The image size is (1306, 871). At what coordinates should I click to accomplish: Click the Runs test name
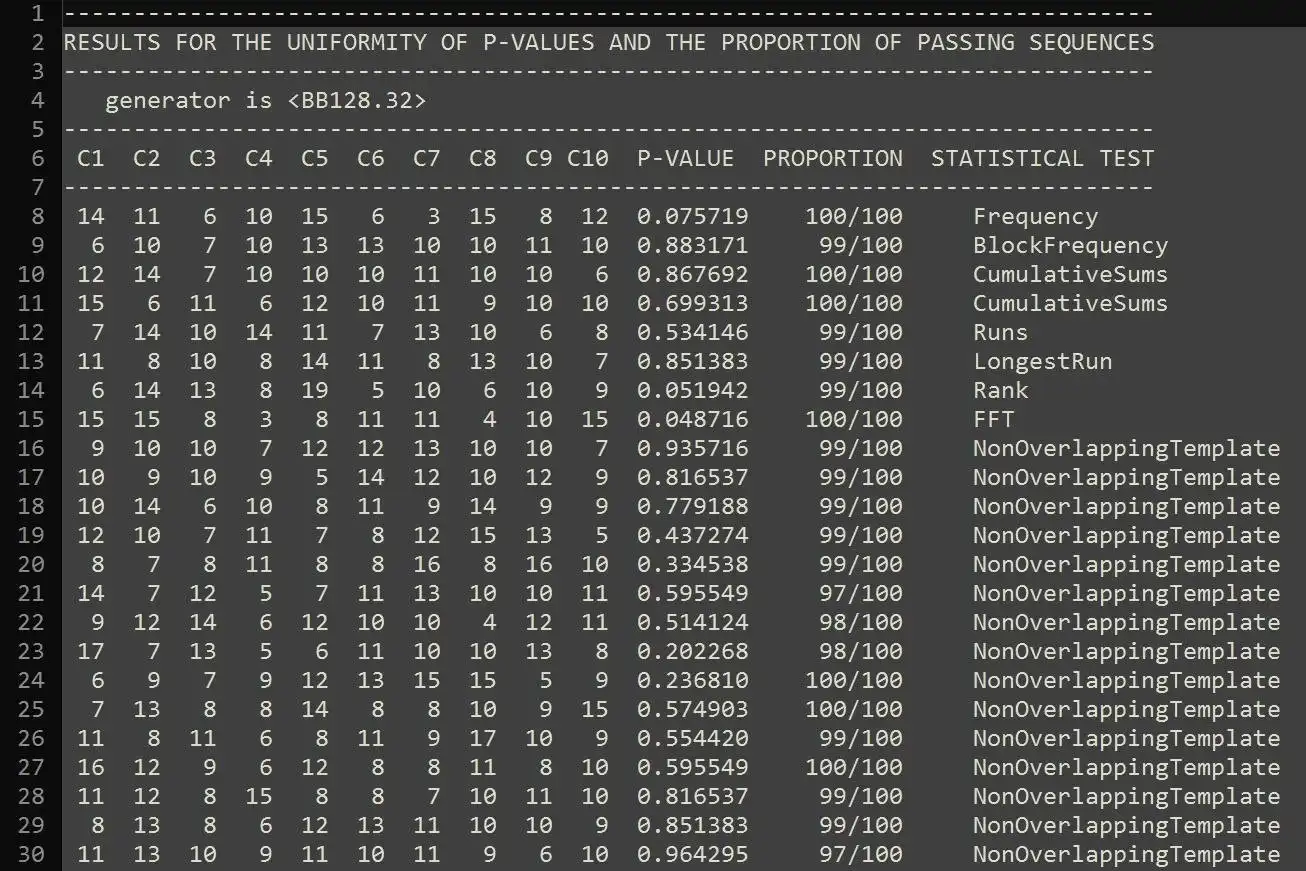point(1000,333)
